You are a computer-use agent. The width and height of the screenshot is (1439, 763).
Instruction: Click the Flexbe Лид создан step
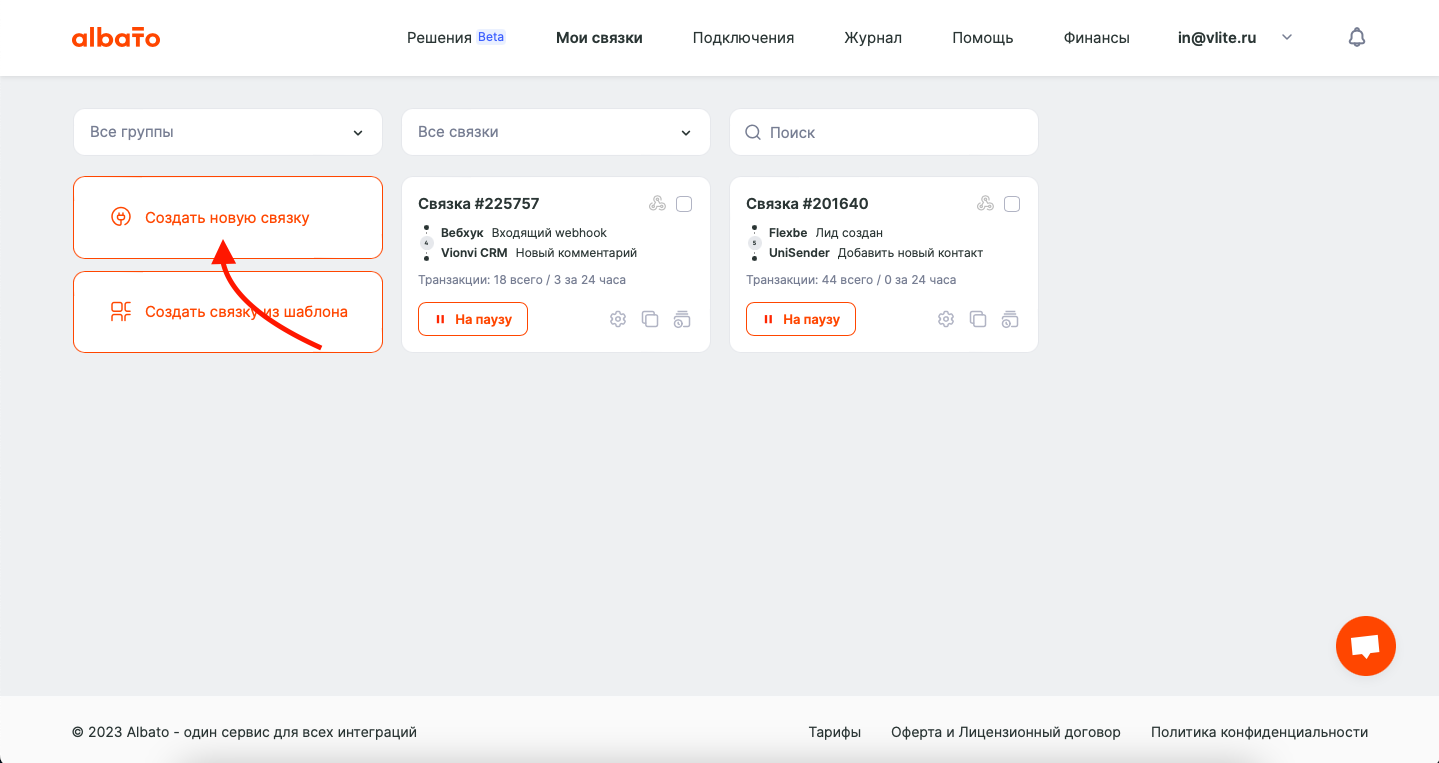pyautogui.click(x=826, y=233)
